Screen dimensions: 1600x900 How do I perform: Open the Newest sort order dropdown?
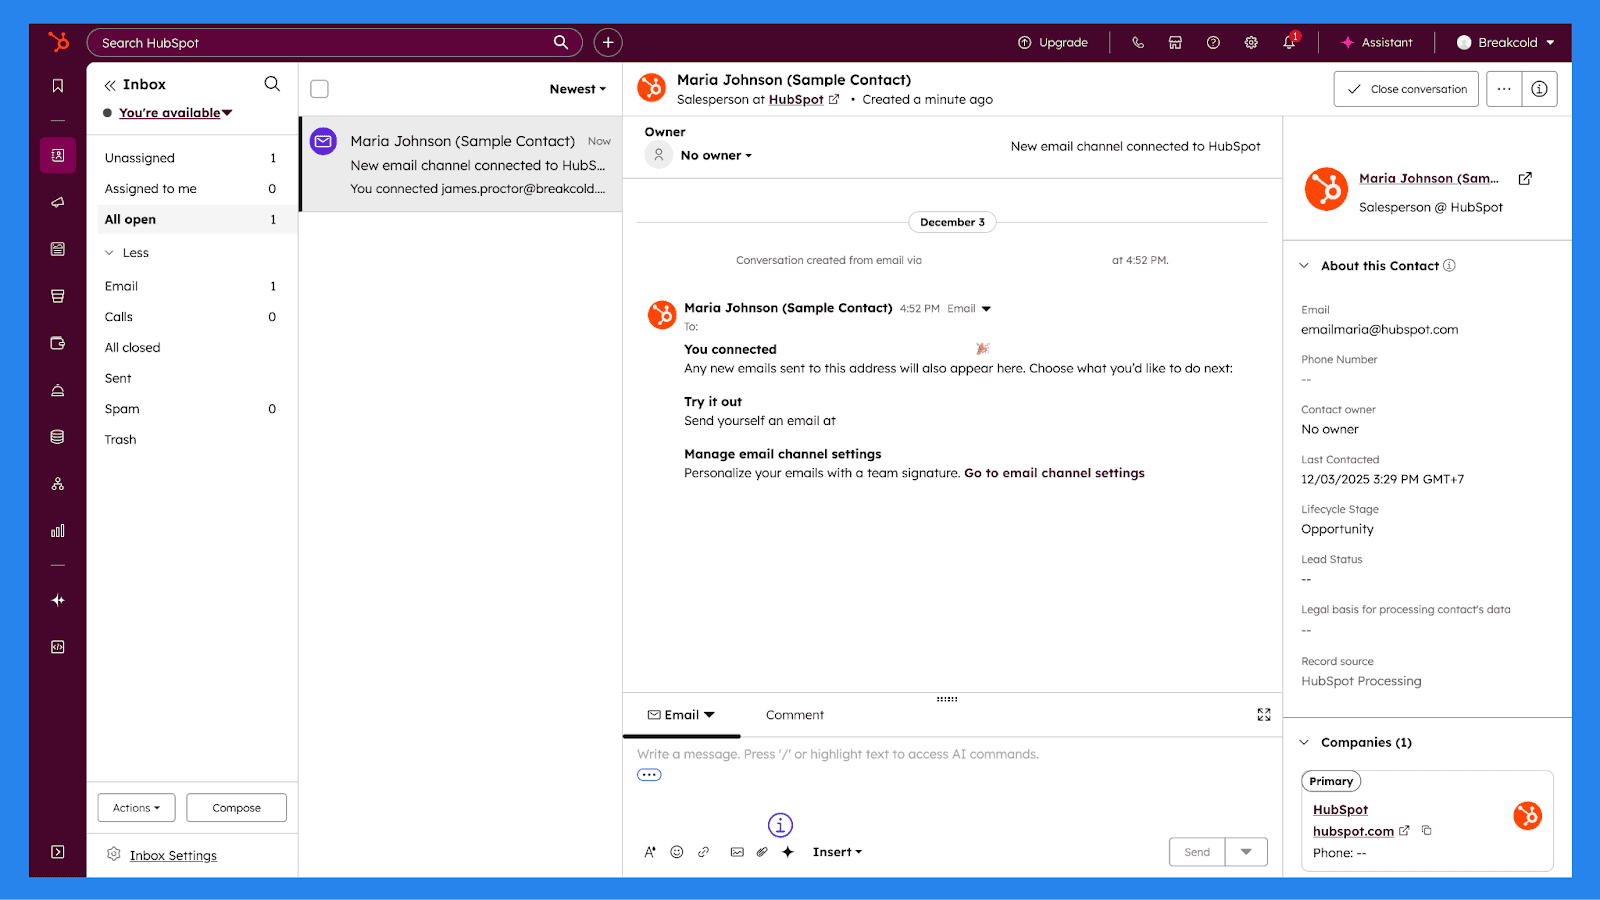click(577, 88)
